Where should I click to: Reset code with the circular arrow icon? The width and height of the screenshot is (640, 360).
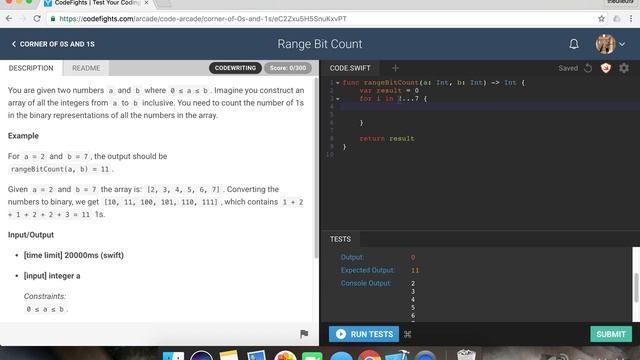click(x=588, y=68)
